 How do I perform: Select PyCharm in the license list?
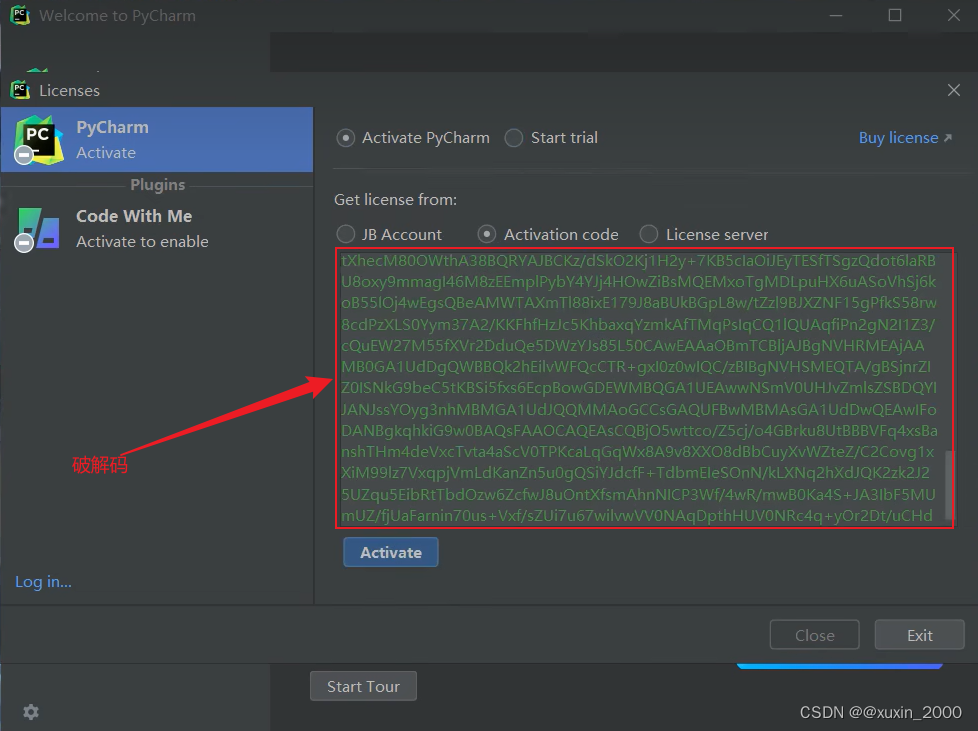click(157, 140)
